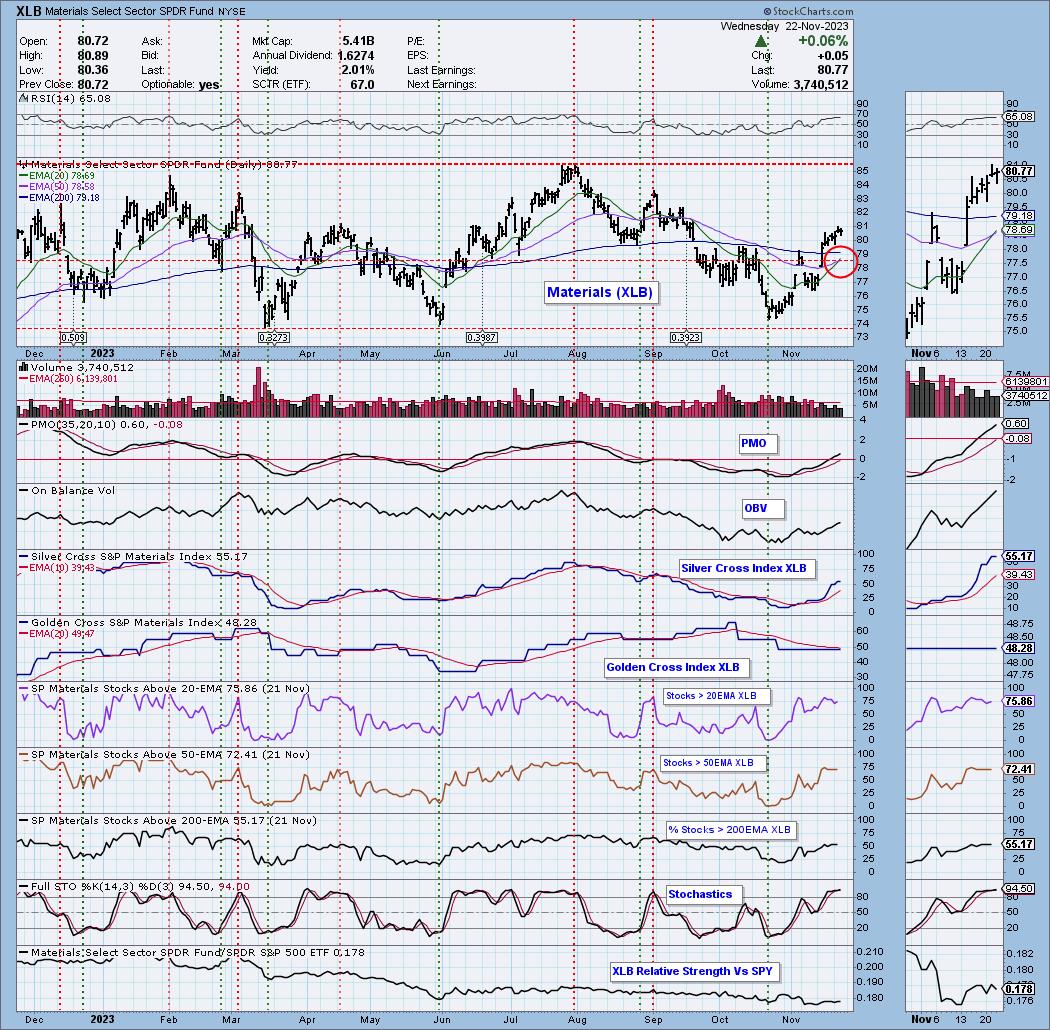
Task: Click the 75.86 stocks above 20-EMA tag
Action: tap(1019, 701)
